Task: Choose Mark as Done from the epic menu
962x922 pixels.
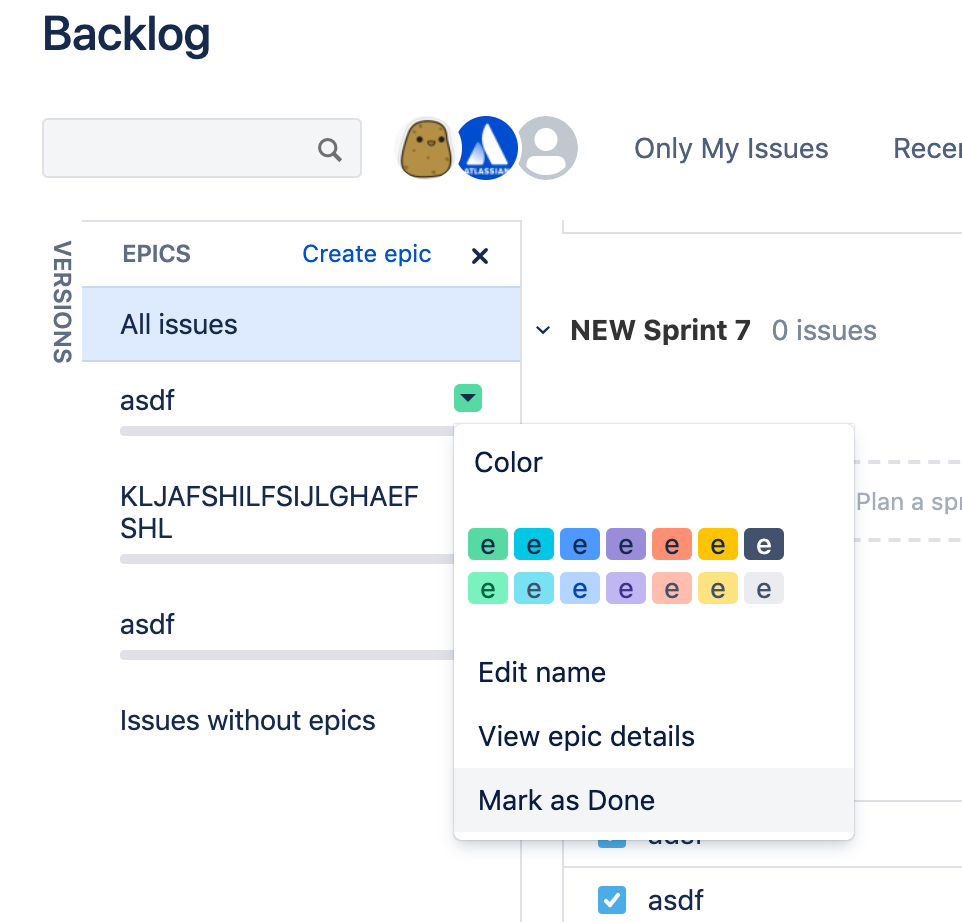Action: (x=567, y=800)
